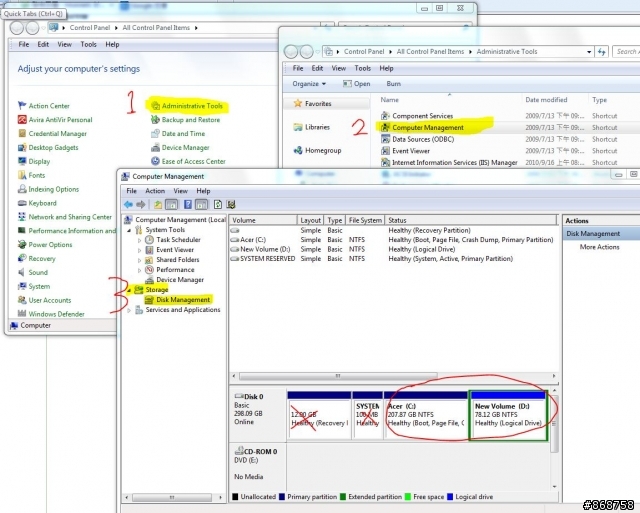Click Ease of Access Center icon
640x513 pixels.
[155, 161]
